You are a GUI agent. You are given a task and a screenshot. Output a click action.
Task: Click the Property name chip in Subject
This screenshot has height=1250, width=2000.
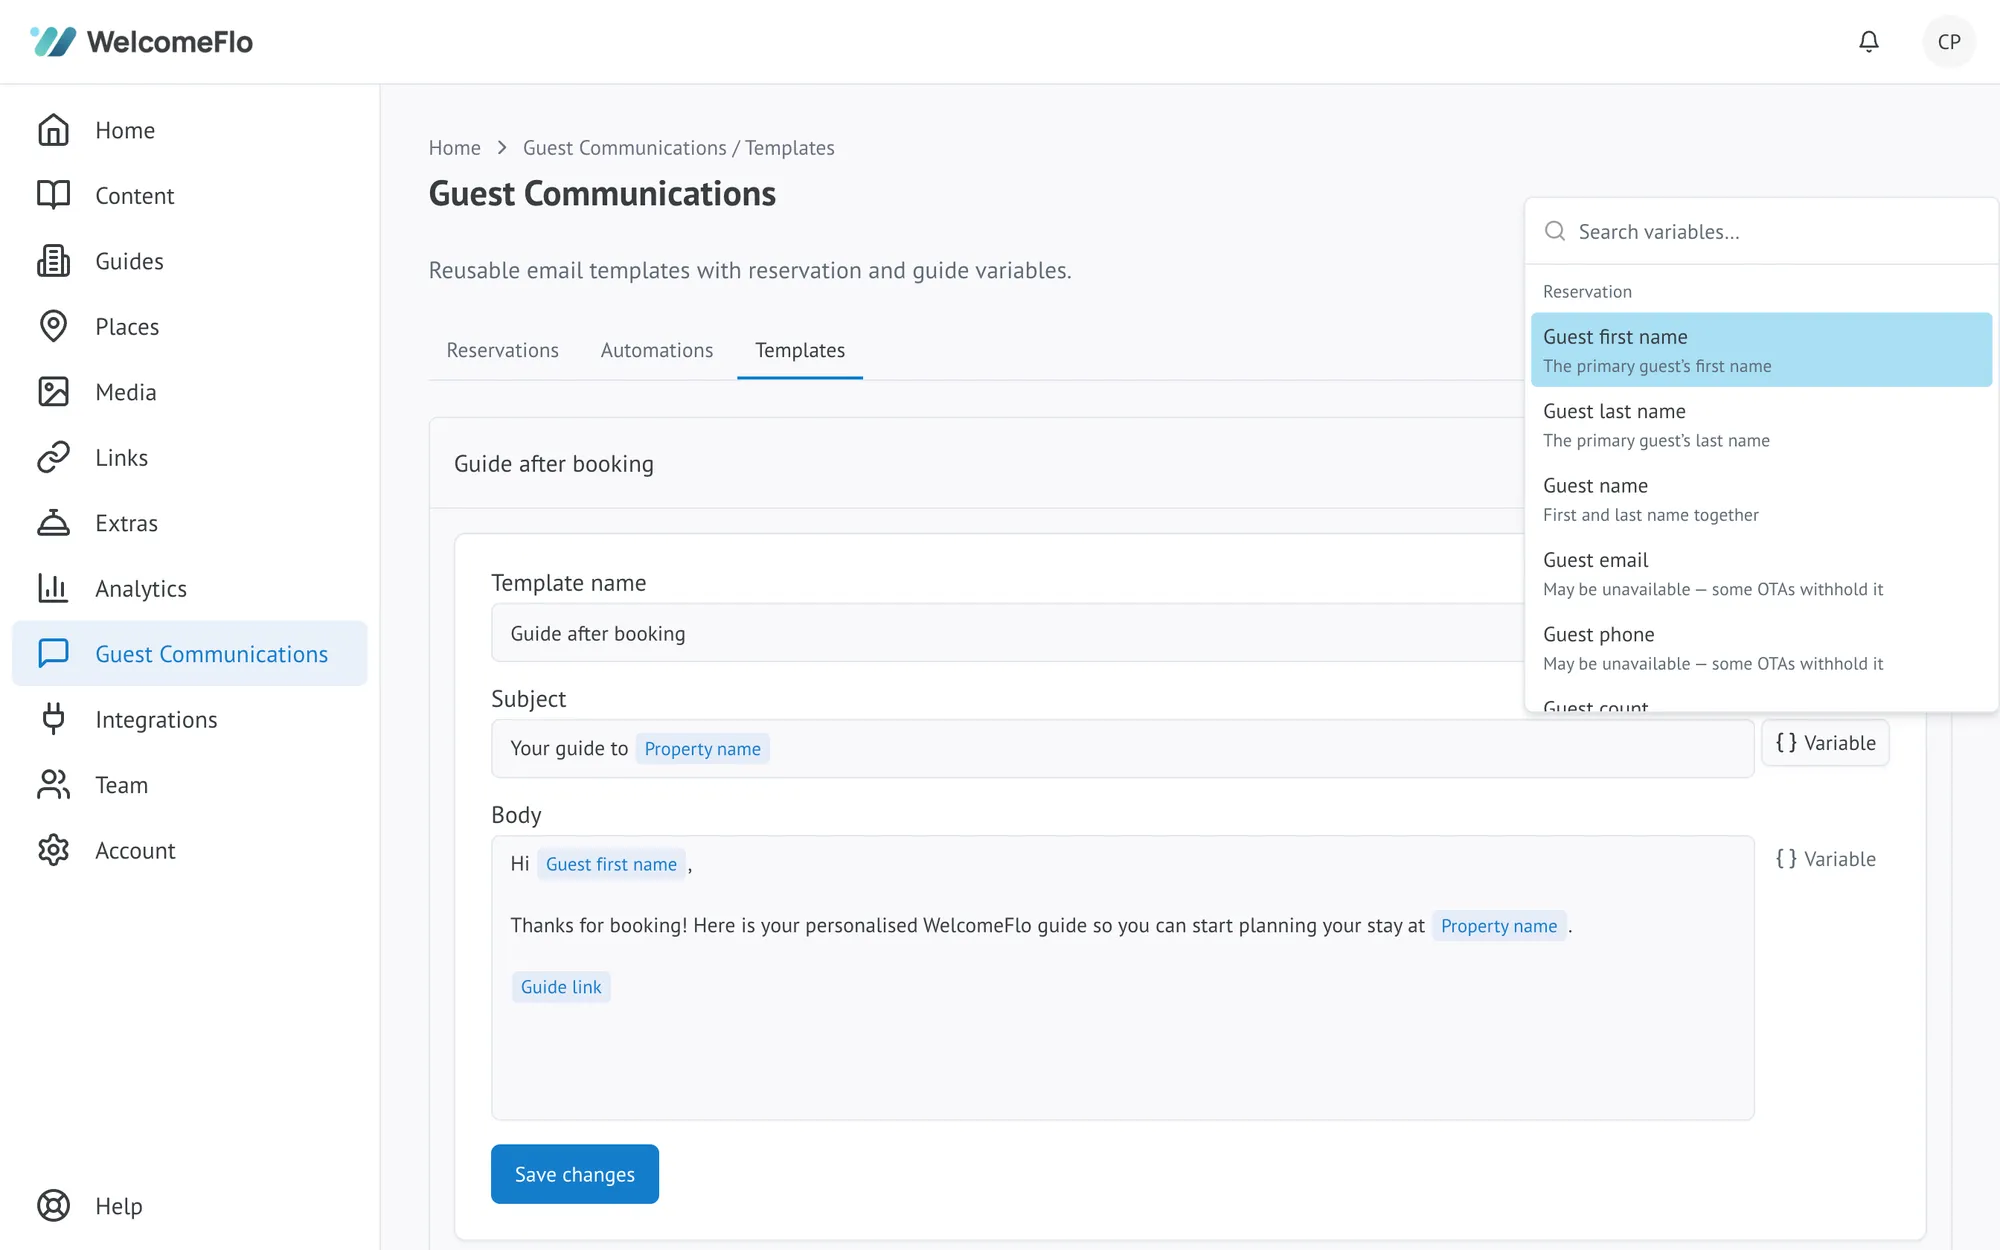coord(702,749)
